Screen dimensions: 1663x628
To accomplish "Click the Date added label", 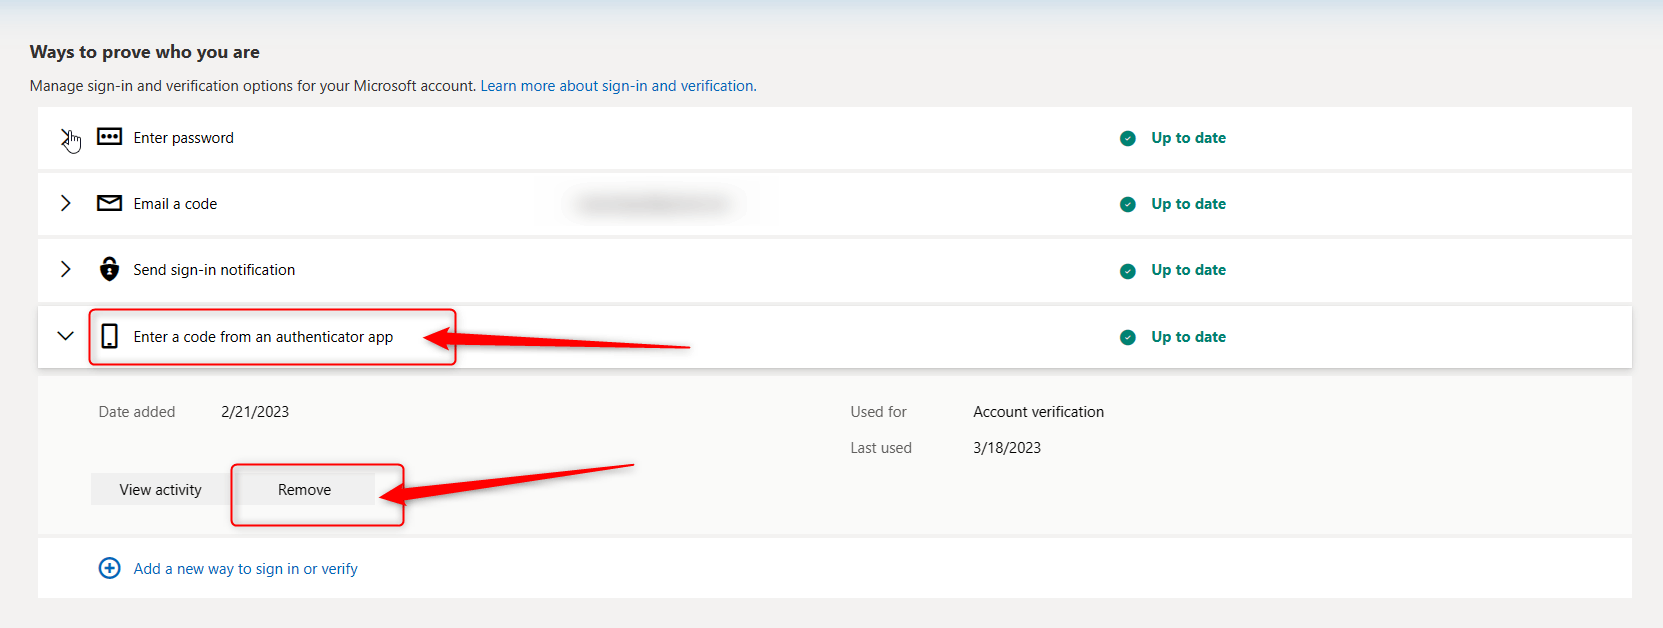I will pos(137,412).
